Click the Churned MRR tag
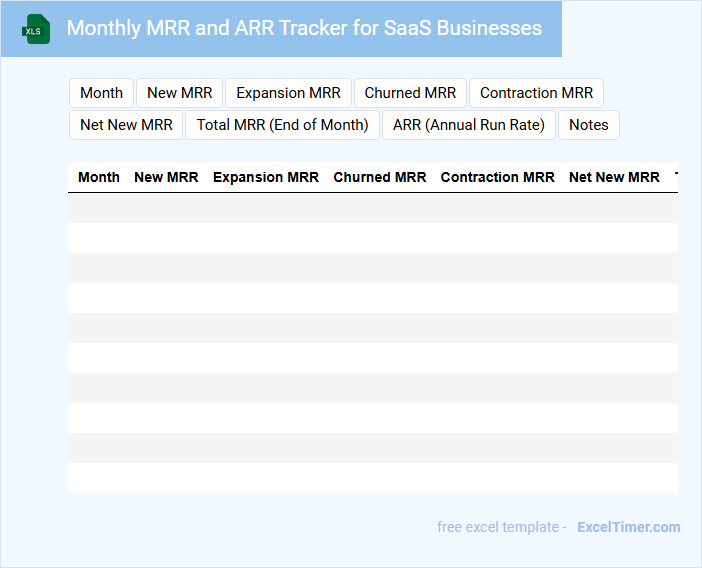702x568 pixels. (x=410, y=93)
